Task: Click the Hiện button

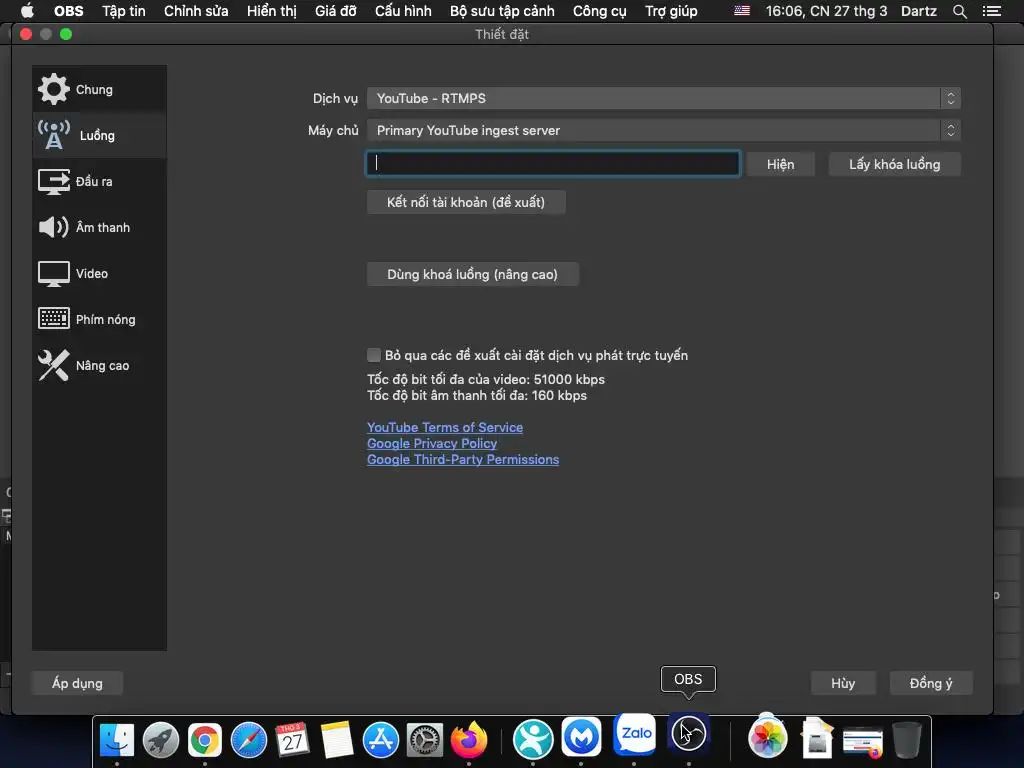Action: coord(780,164)
